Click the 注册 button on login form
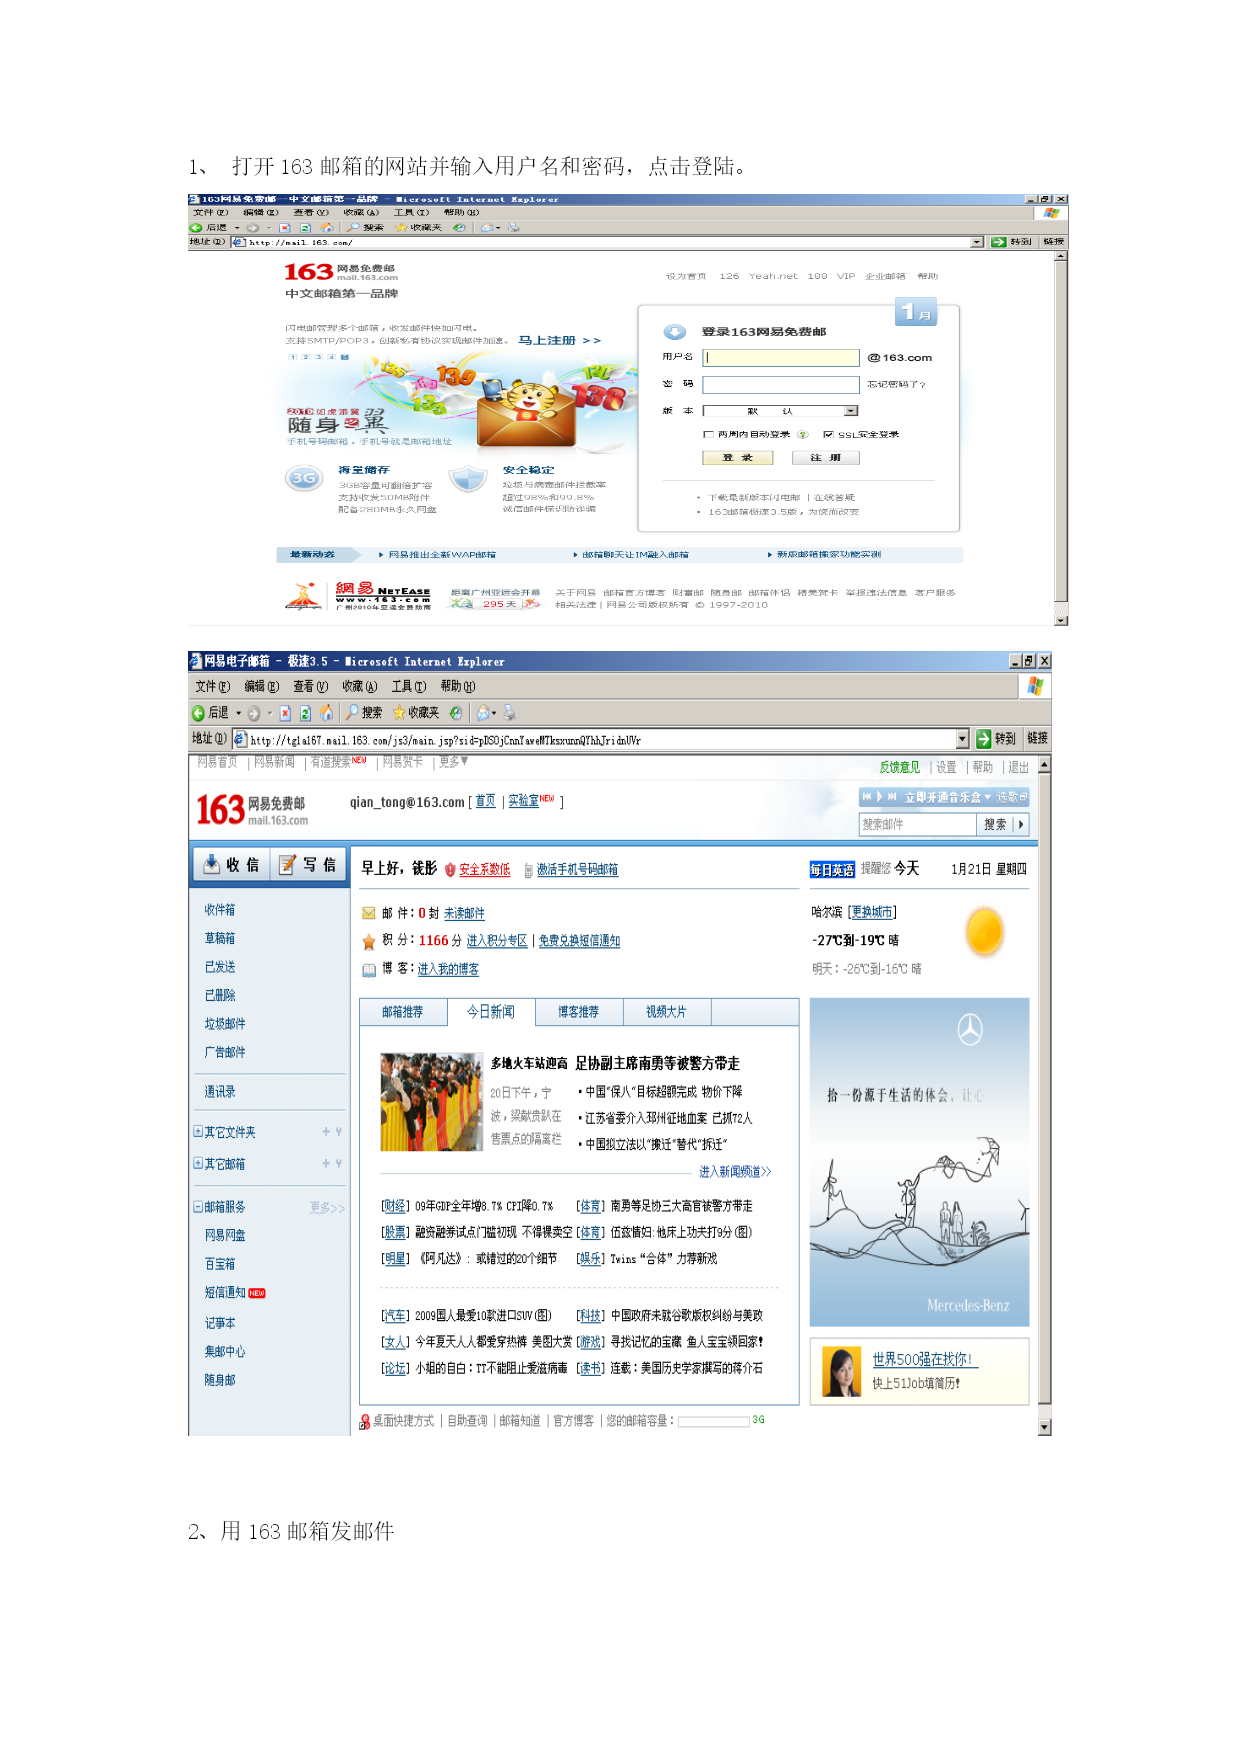This screenshot has width=1241, height=1754. click(826, 458)
